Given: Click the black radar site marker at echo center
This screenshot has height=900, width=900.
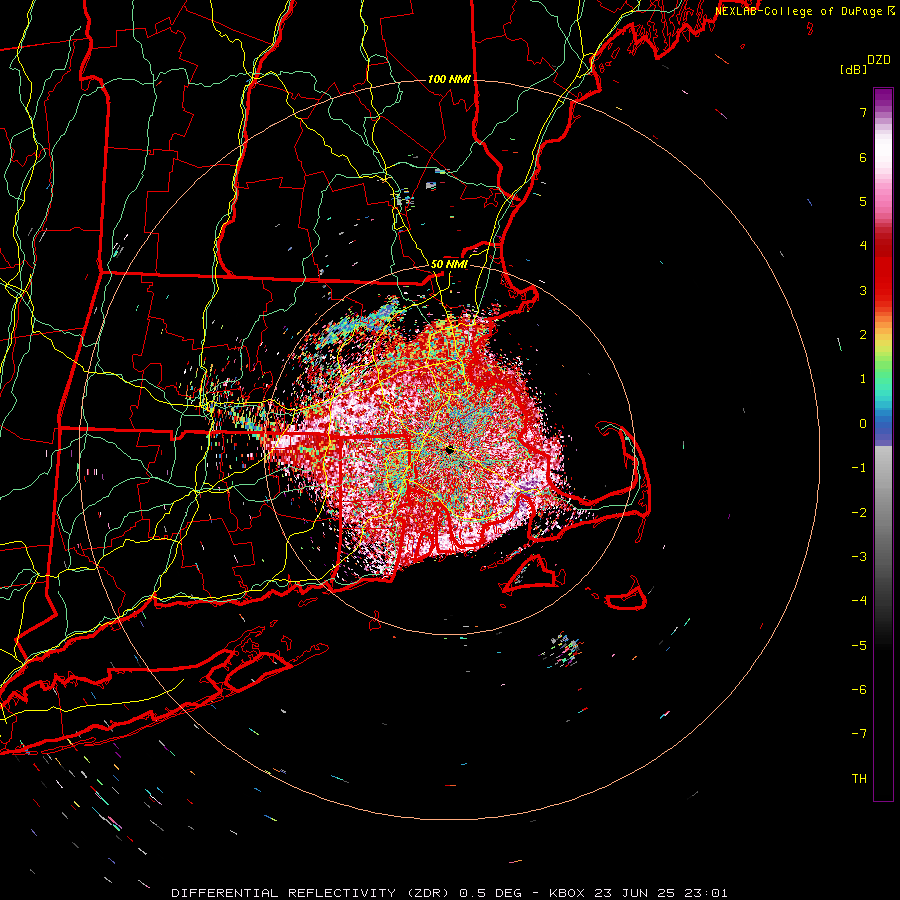Looking at the screenshot, I should coord(449,450).
